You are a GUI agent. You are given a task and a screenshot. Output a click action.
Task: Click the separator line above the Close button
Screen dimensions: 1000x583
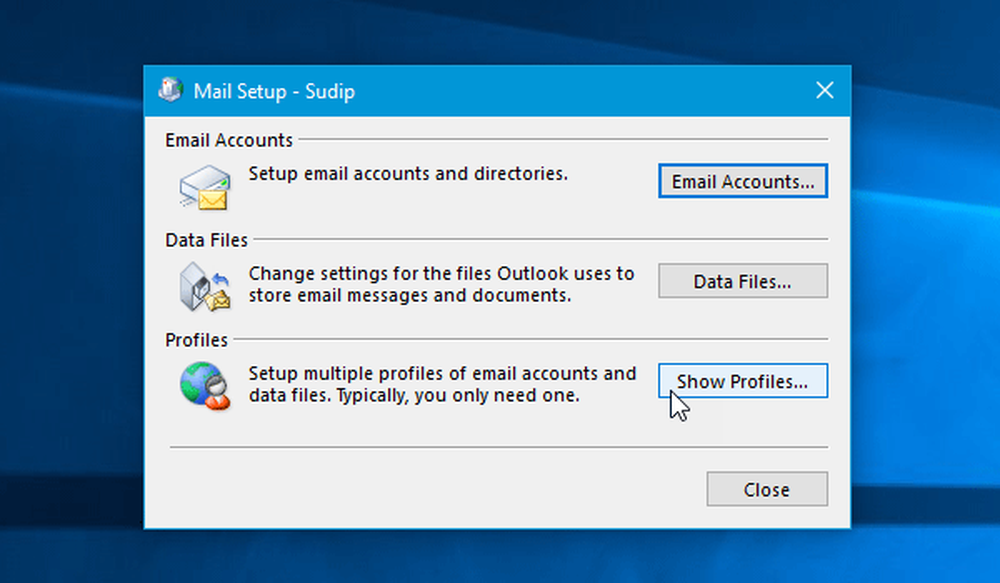click(x=498, y=447)
